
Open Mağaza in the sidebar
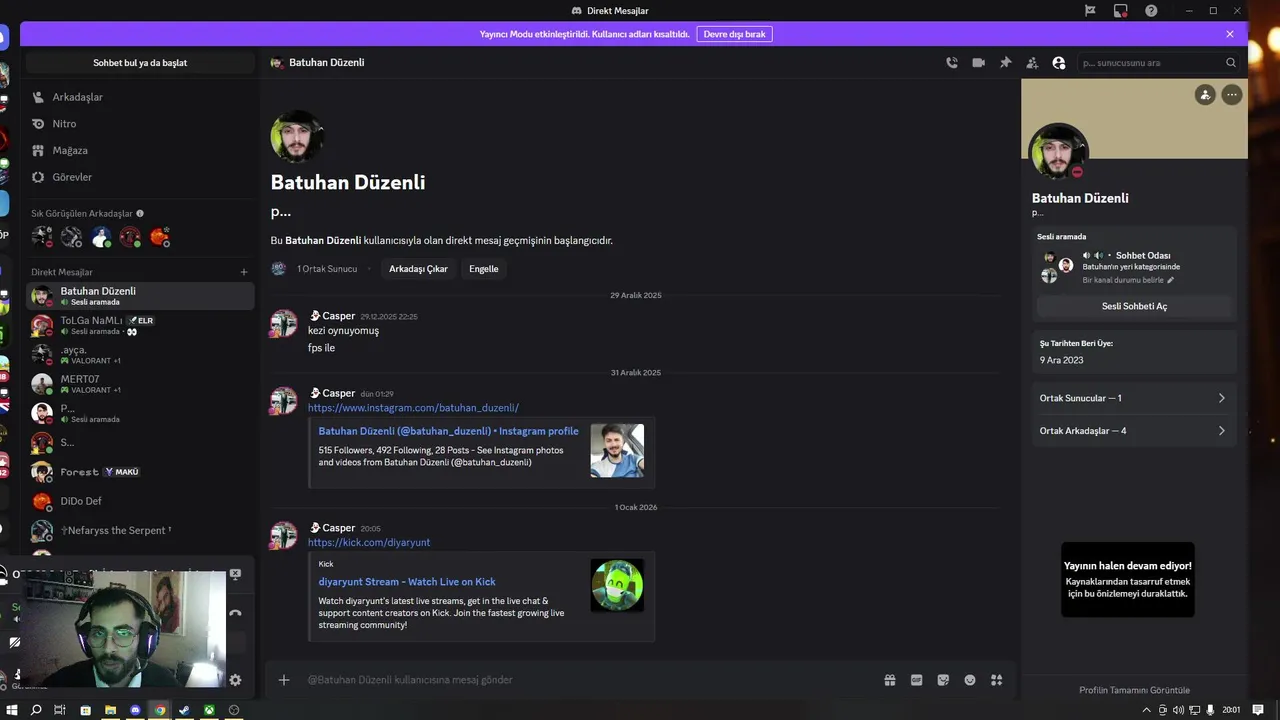pos(140,150)
